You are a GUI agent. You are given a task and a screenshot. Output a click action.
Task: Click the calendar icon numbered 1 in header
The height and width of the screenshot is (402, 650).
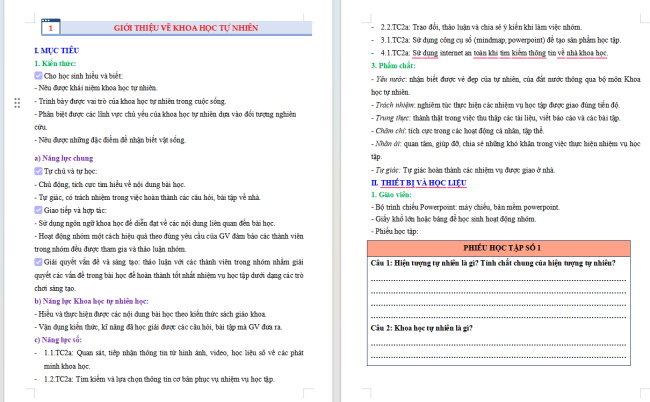click(51, 27)
